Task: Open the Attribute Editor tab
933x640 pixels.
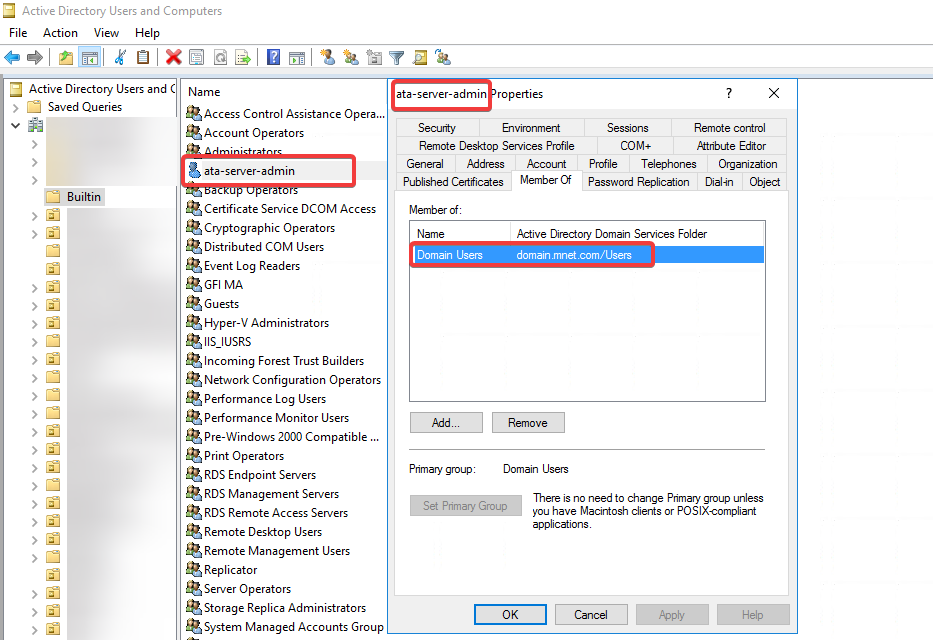Action: [x=731, y=146]
